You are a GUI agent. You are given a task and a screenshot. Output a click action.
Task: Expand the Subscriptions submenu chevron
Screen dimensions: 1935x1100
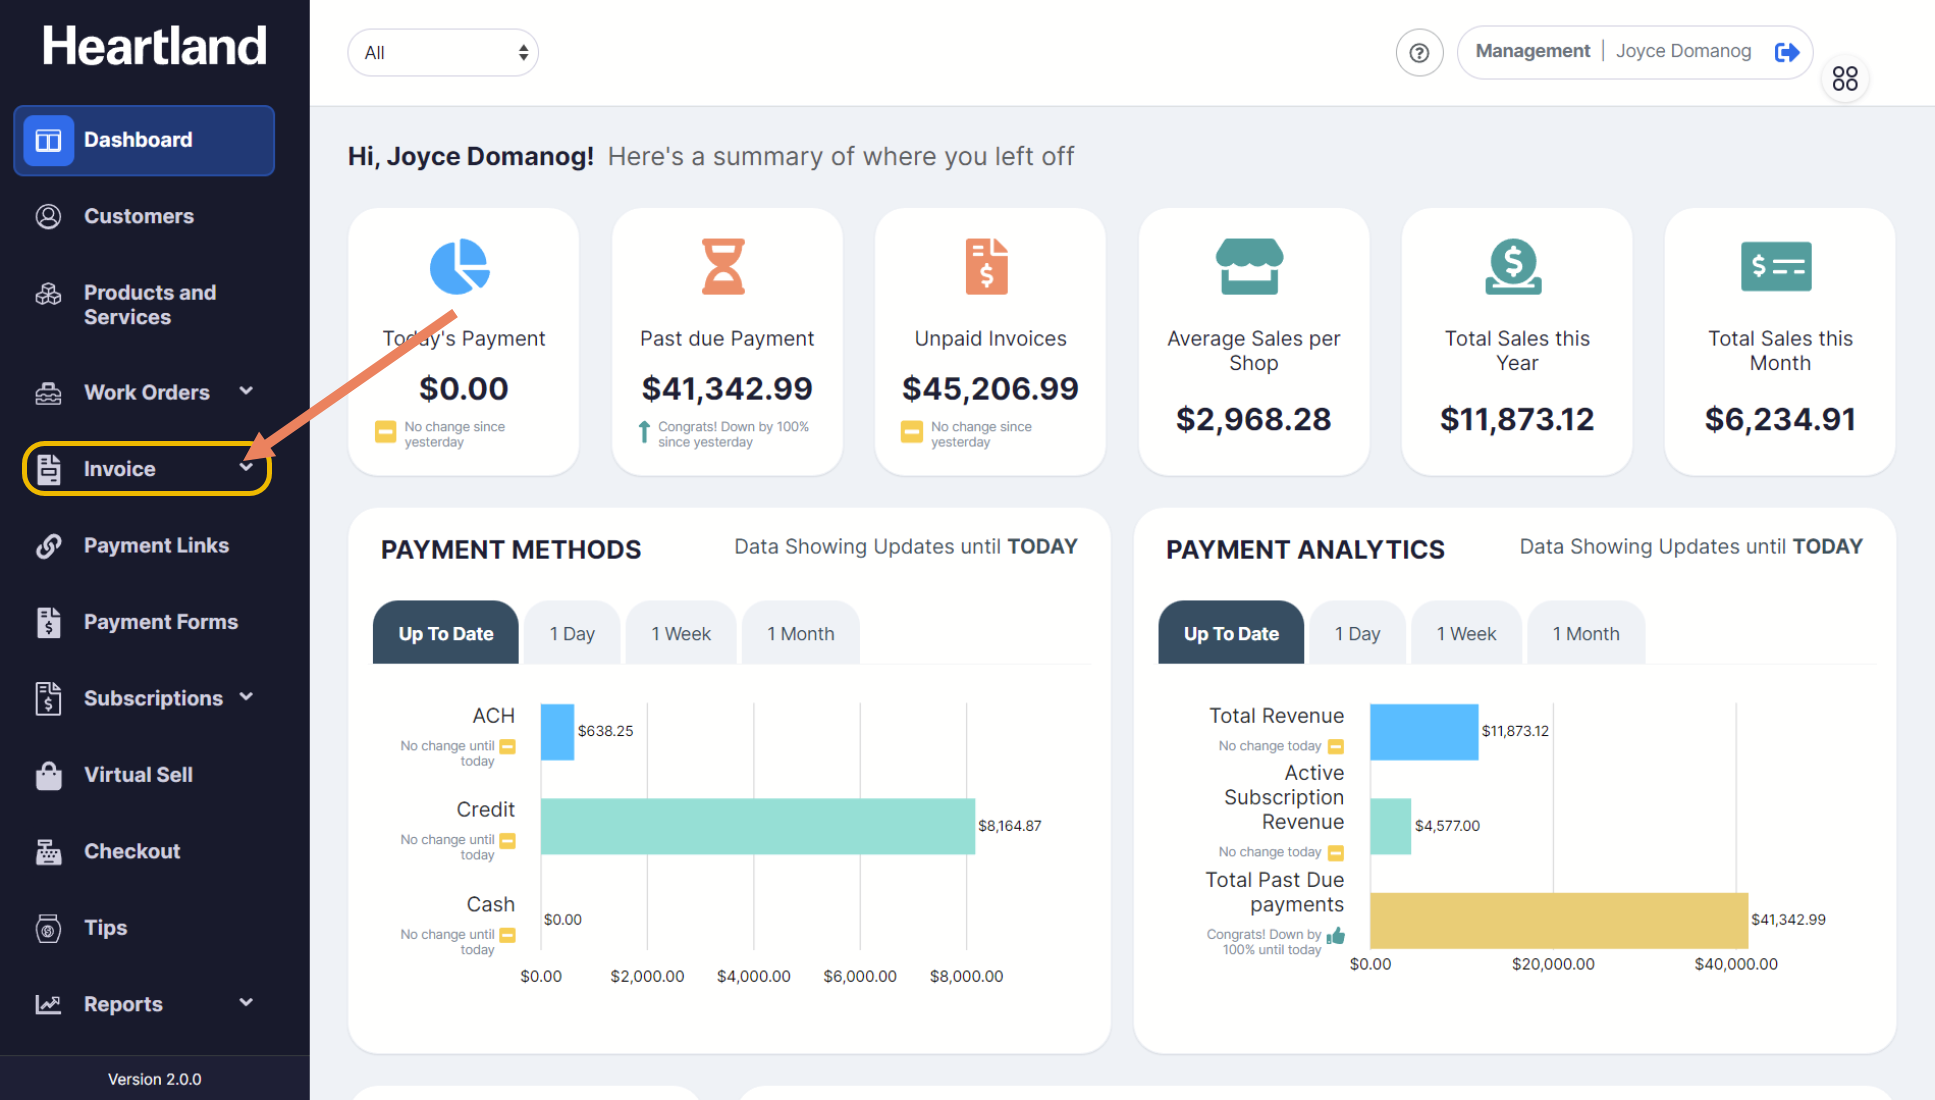pyautogui.click(x=246, y=697)
